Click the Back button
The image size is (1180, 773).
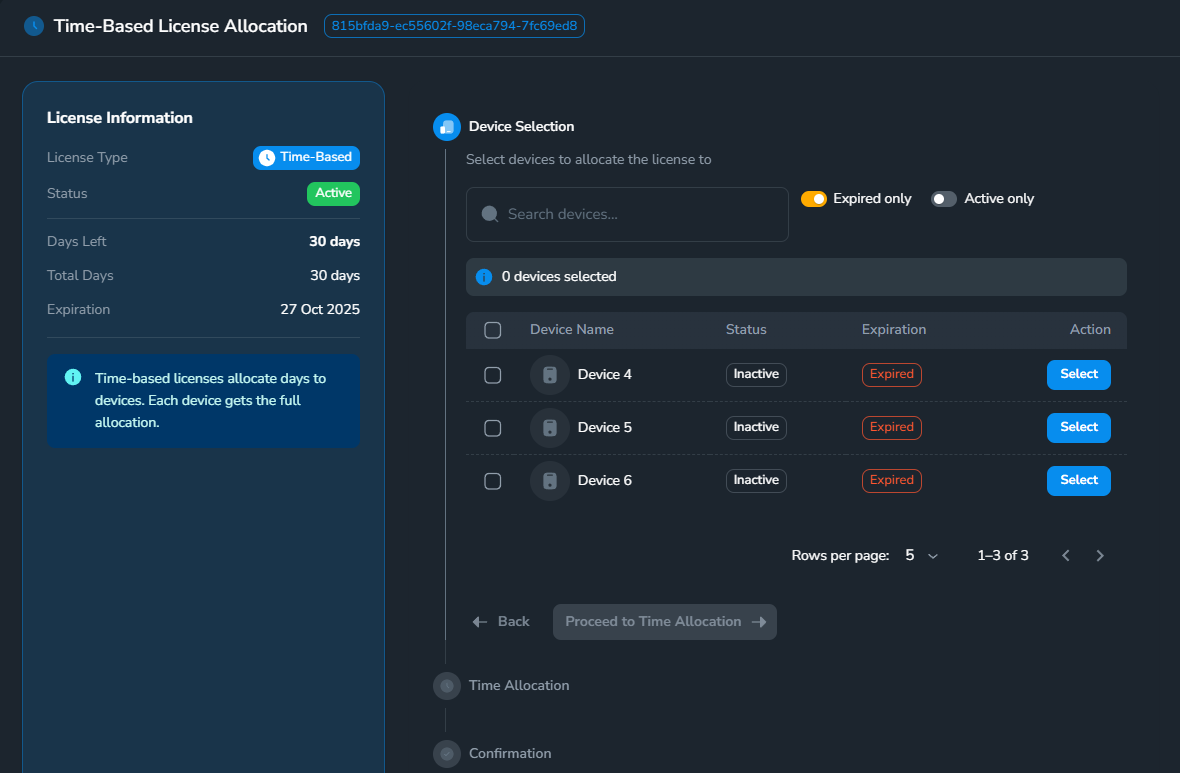[501, 622]
